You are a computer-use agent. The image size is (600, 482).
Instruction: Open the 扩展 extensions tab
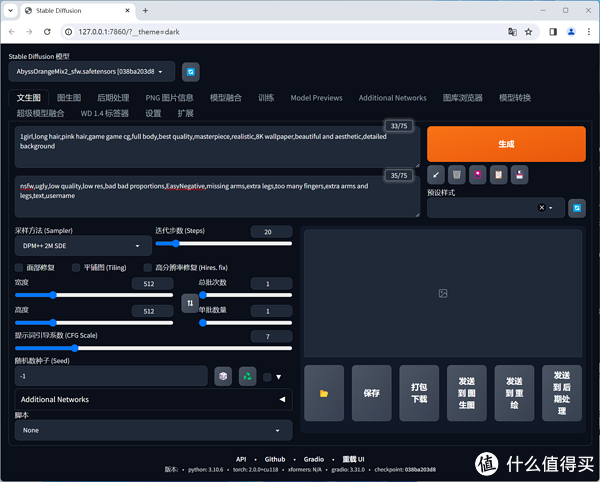tap(186, 113)
